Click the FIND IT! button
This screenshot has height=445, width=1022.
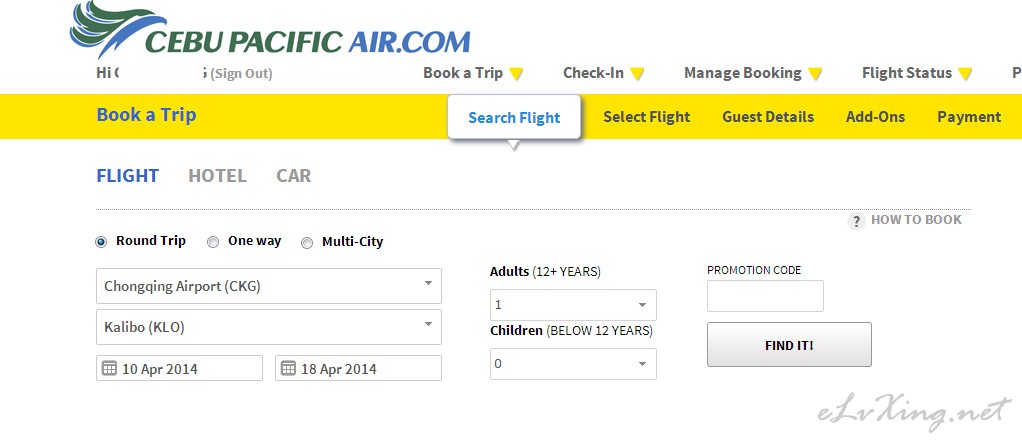(789, 345)
